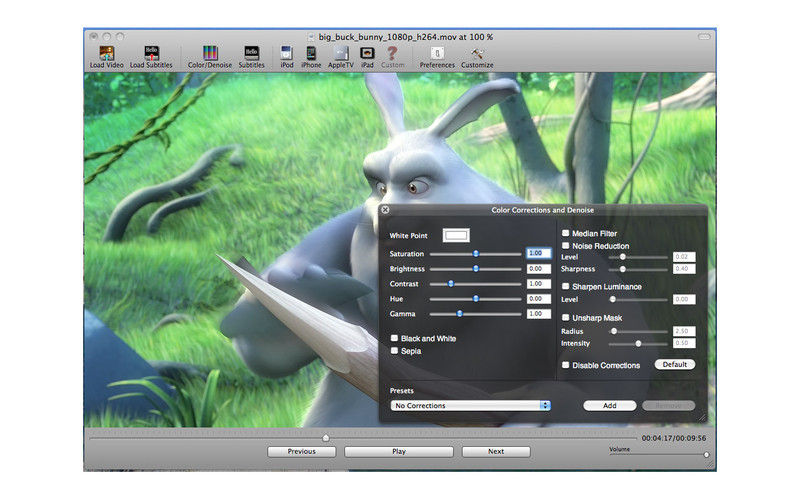
Task: Open Preferences from the toolbar
Action: pyautogui.click(x=437, y=57)
